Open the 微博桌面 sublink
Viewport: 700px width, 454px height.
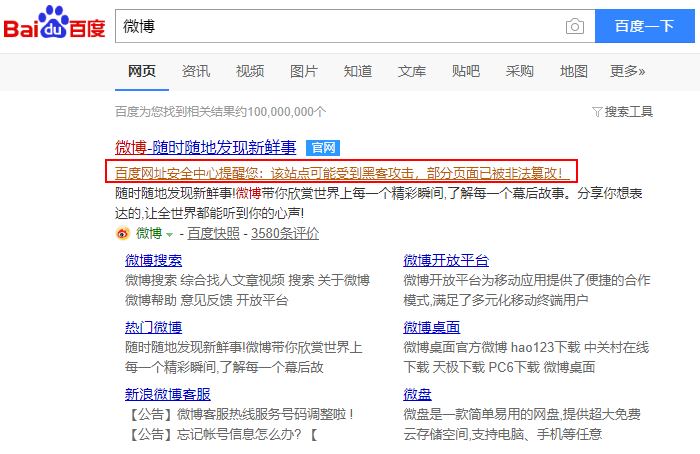pyautogui.click(x=432, y=327)
